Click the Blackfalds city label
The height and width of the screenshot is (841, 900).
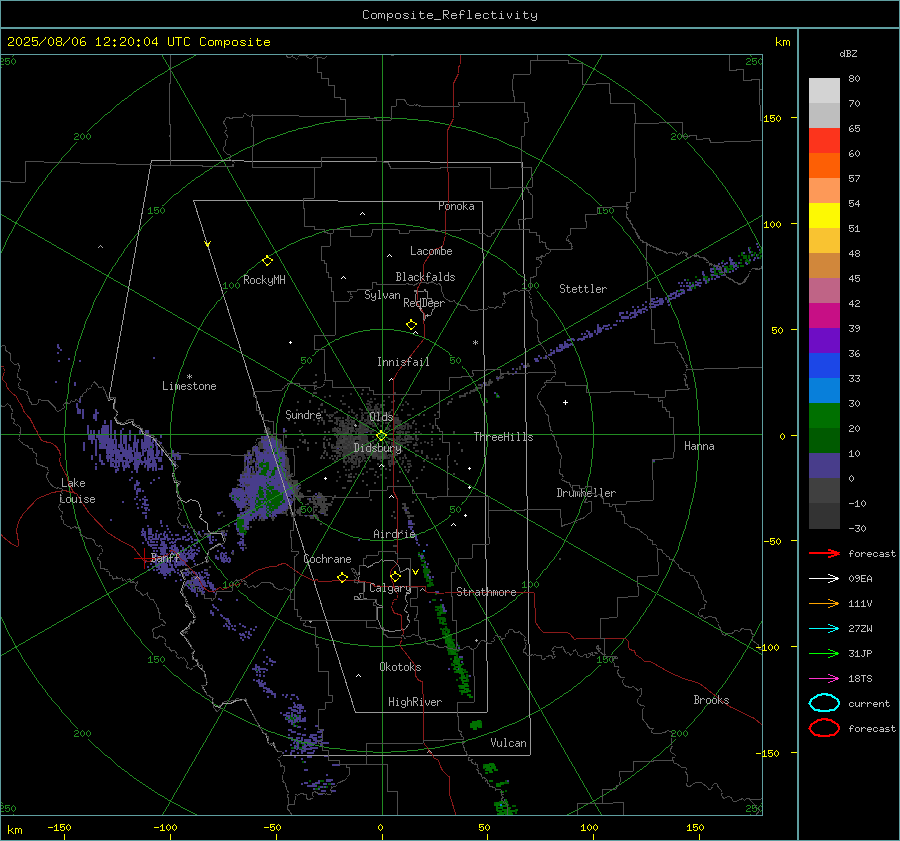pyautogui.click(x=425, y=277)
